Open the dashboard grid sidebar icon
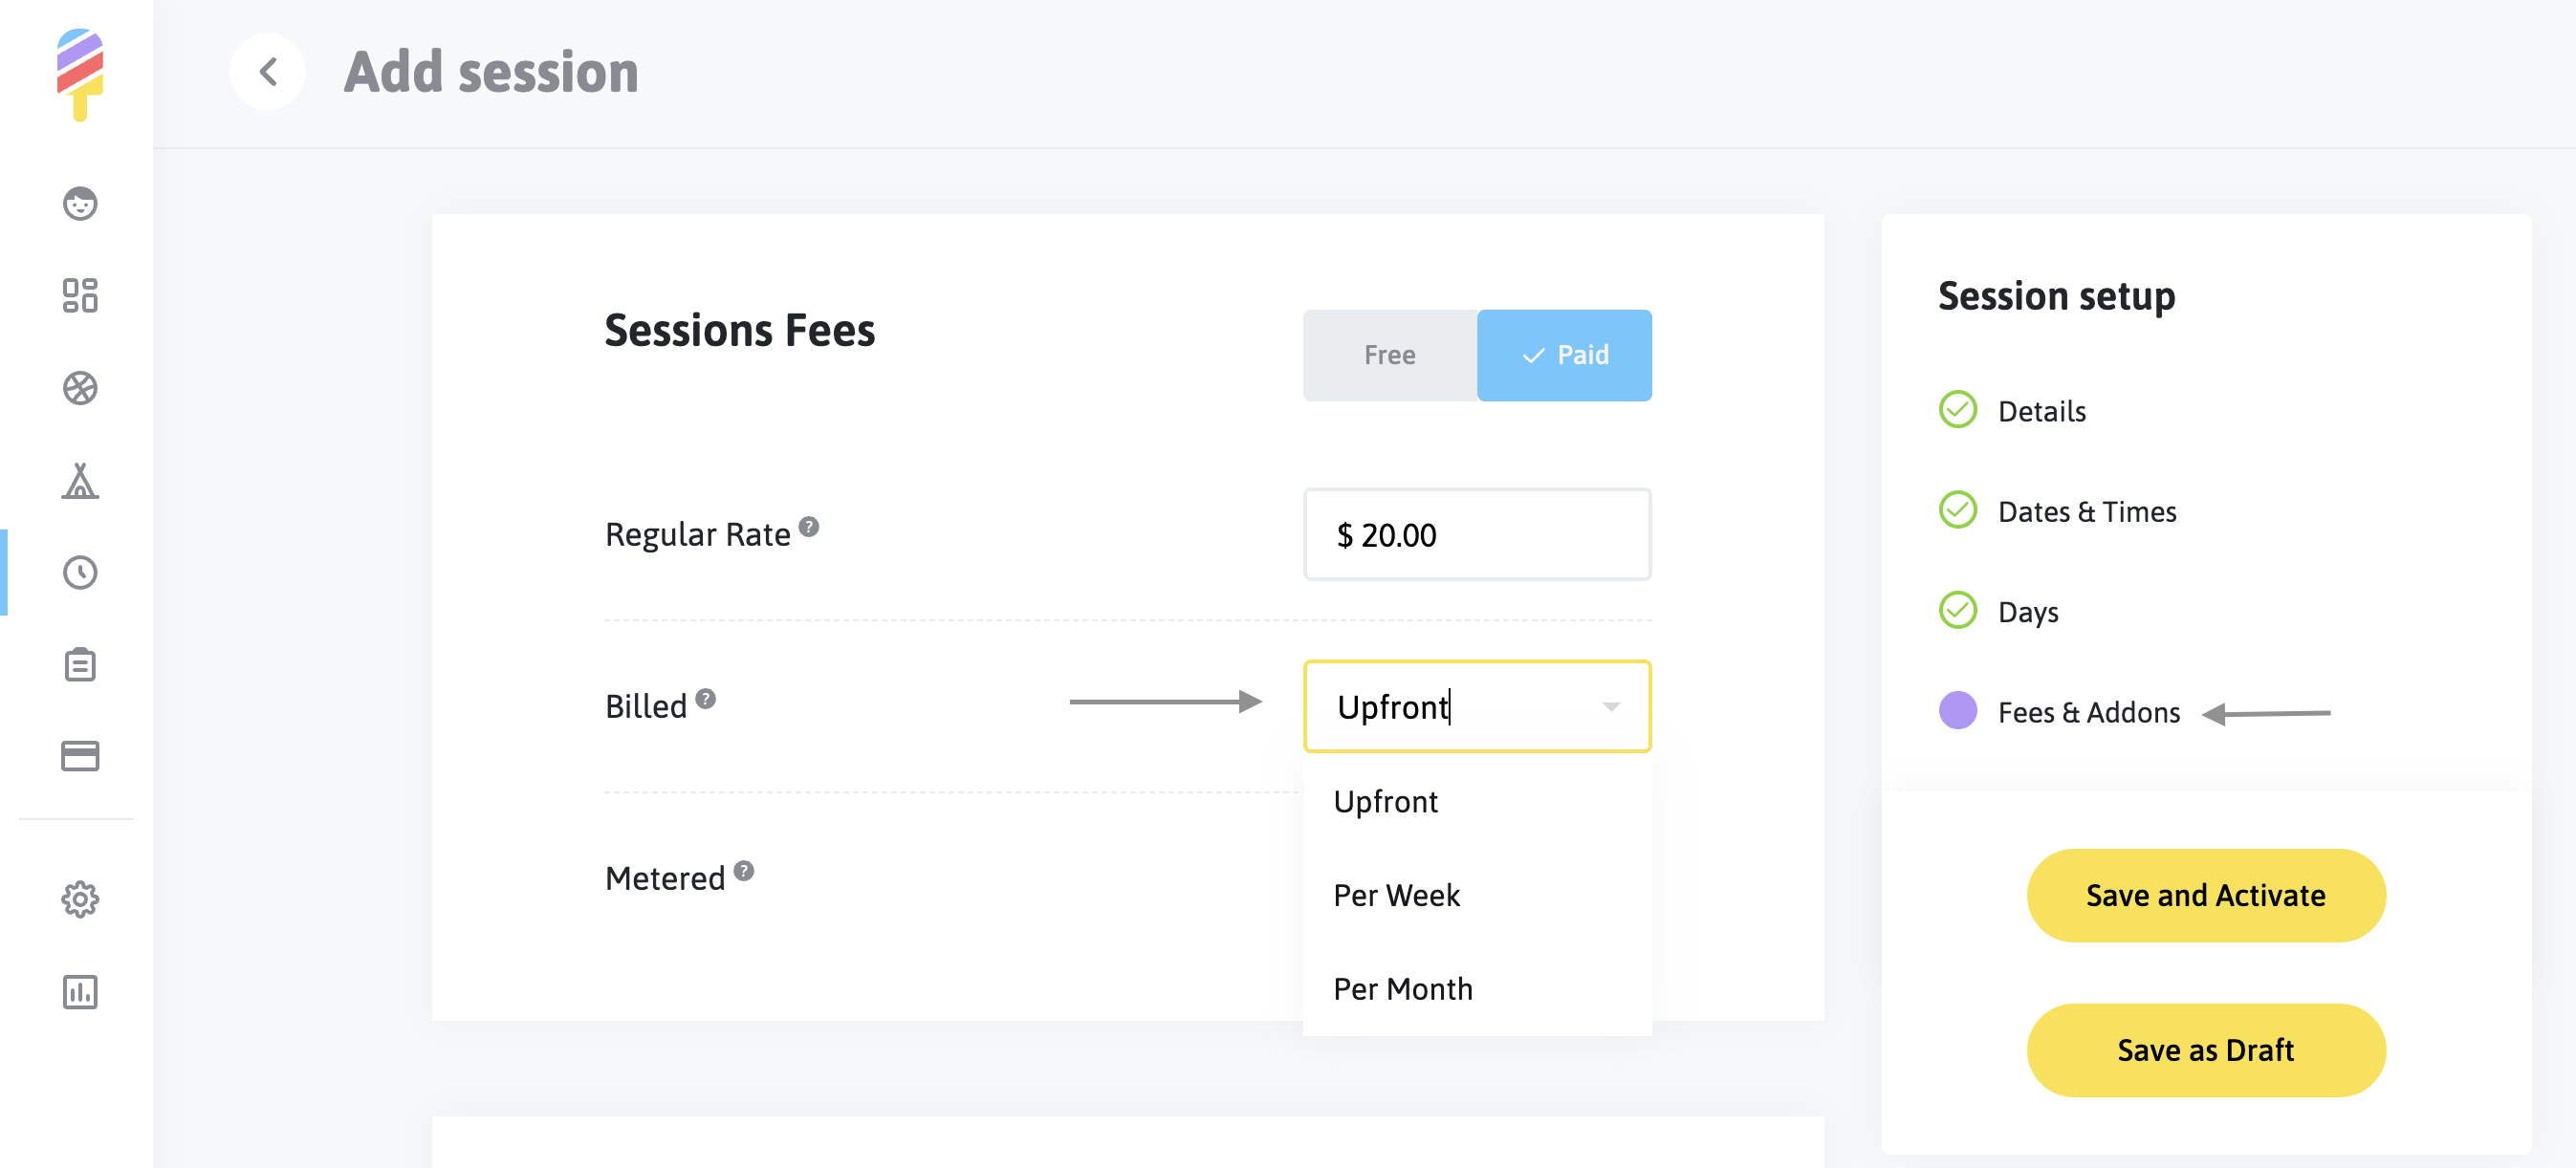The image size is (2576, 1168). [80, 295]
